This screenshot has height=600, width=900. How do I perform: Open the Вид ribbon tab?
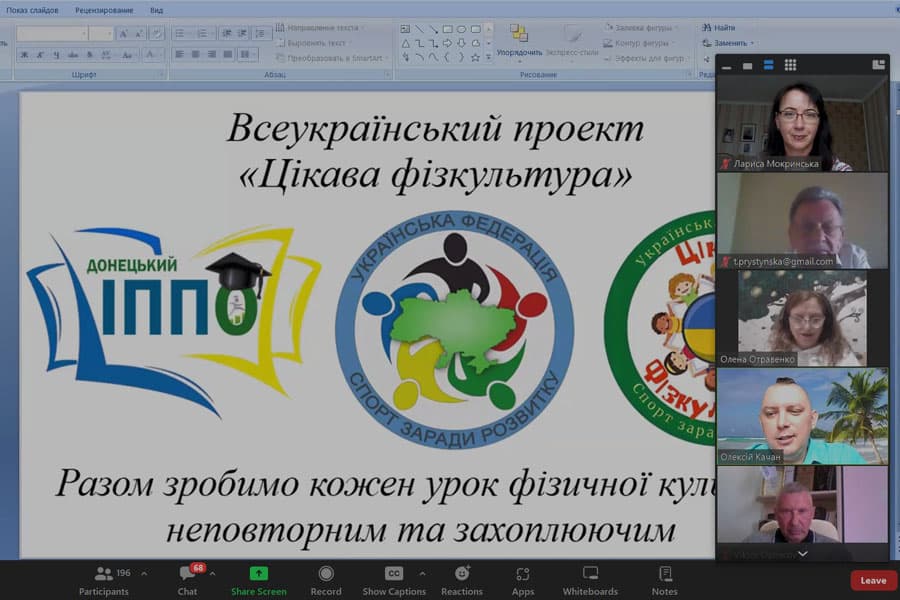[x=156, y=8]
